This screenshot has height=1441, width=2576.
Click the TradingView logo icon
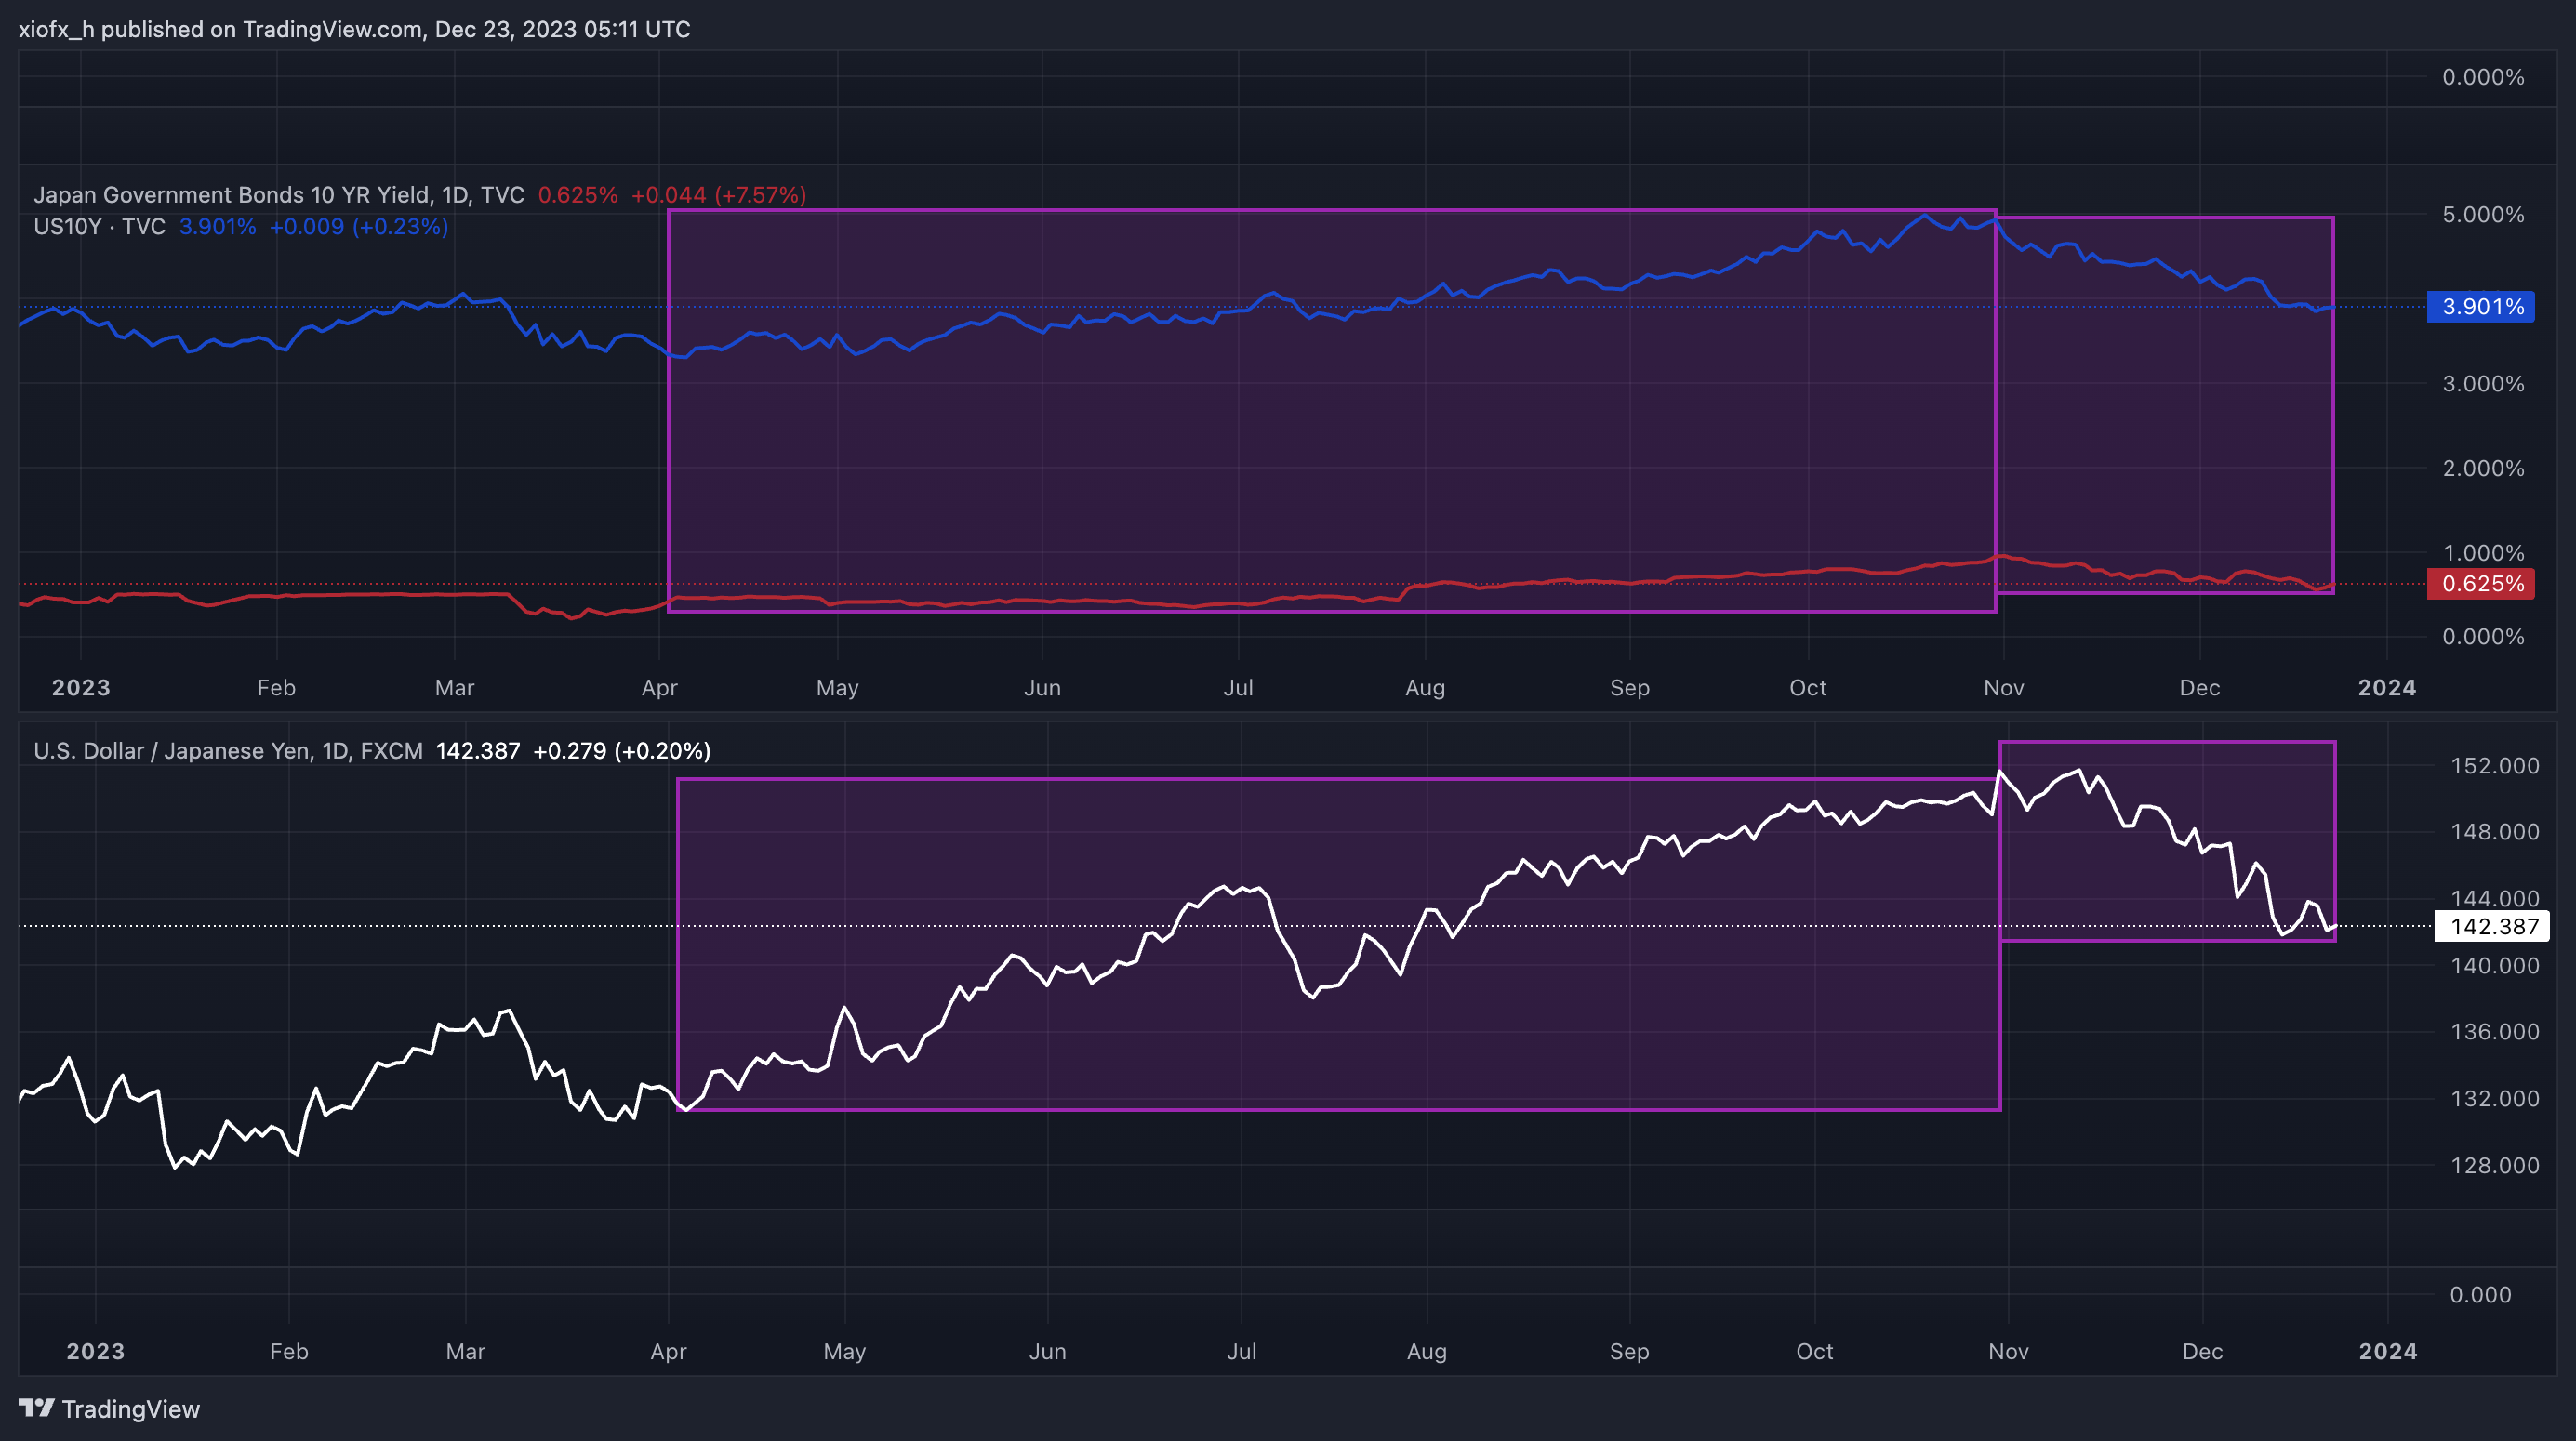(x=36, y=1408)
